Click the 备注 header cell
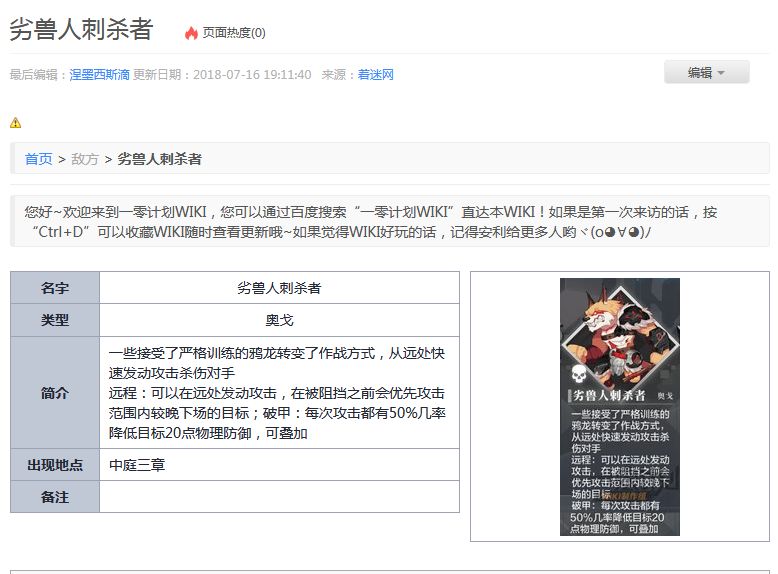The width and height of the screenshot is (778, 574). pyautogui.click(x=55, y=497)
